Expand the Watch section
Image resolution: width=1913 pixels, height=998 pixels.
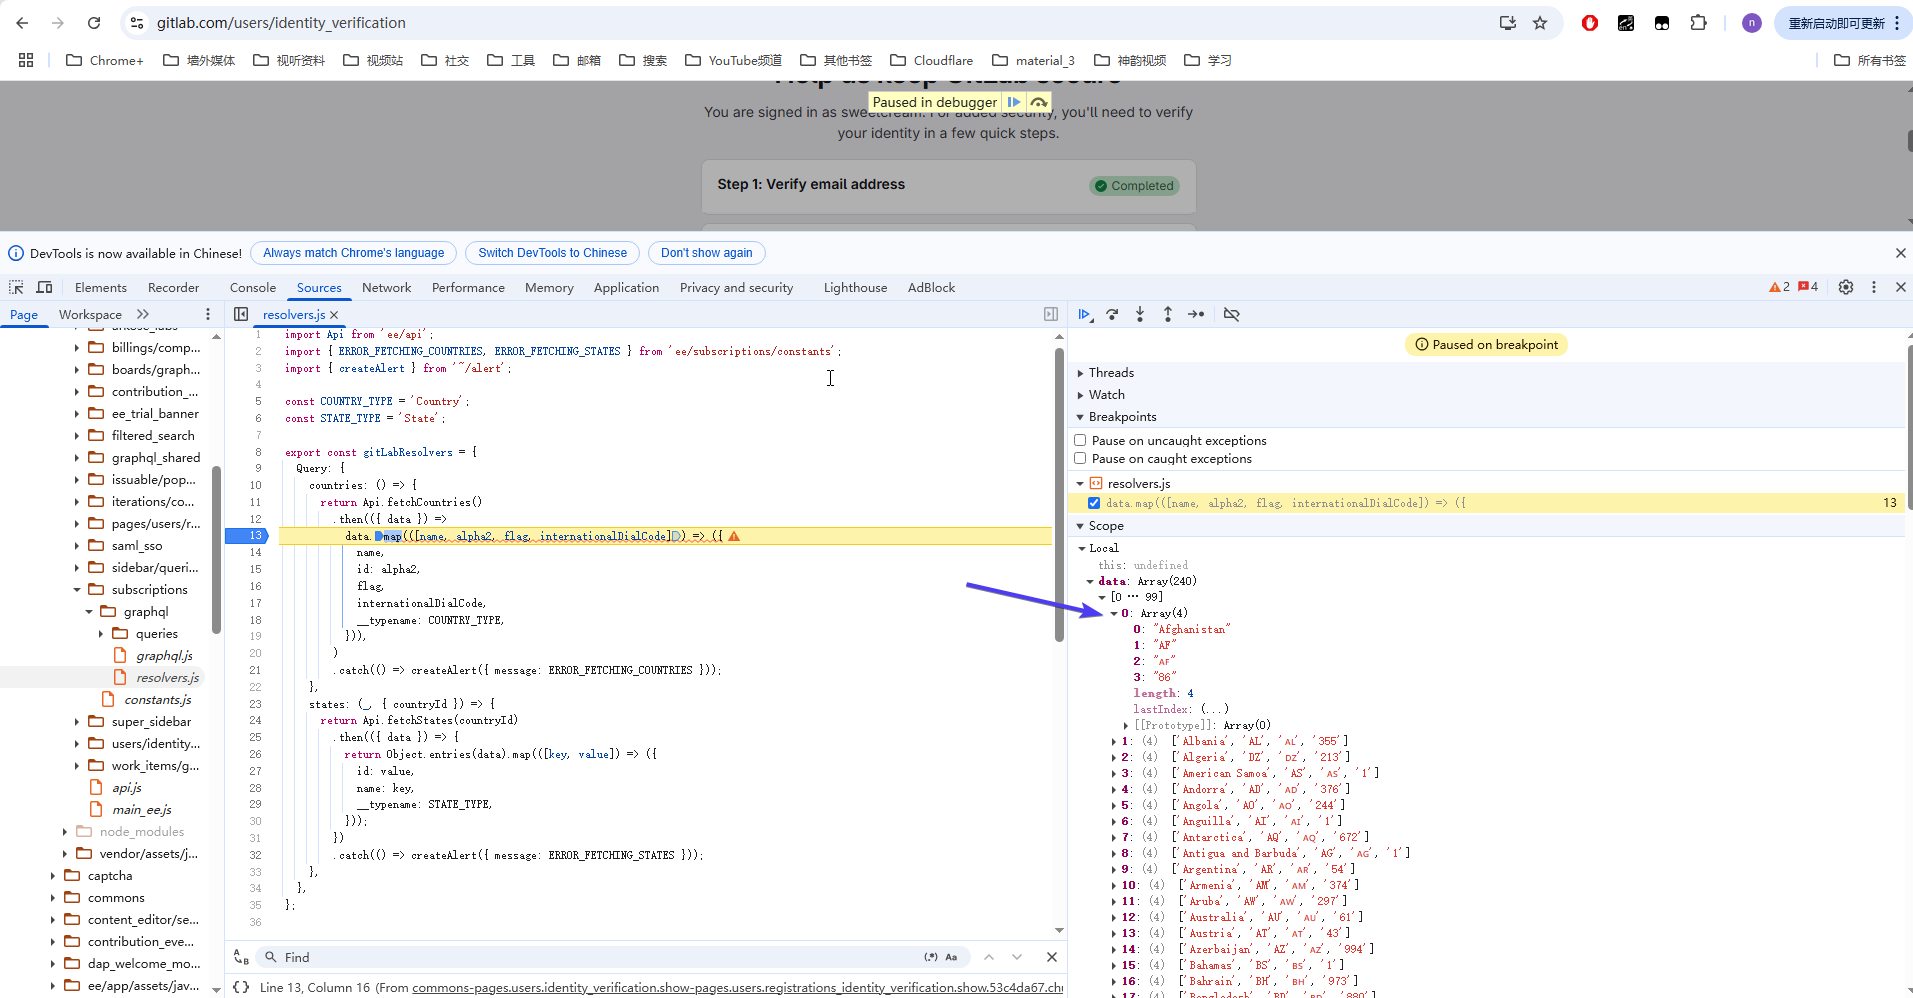pos(1080,395)
